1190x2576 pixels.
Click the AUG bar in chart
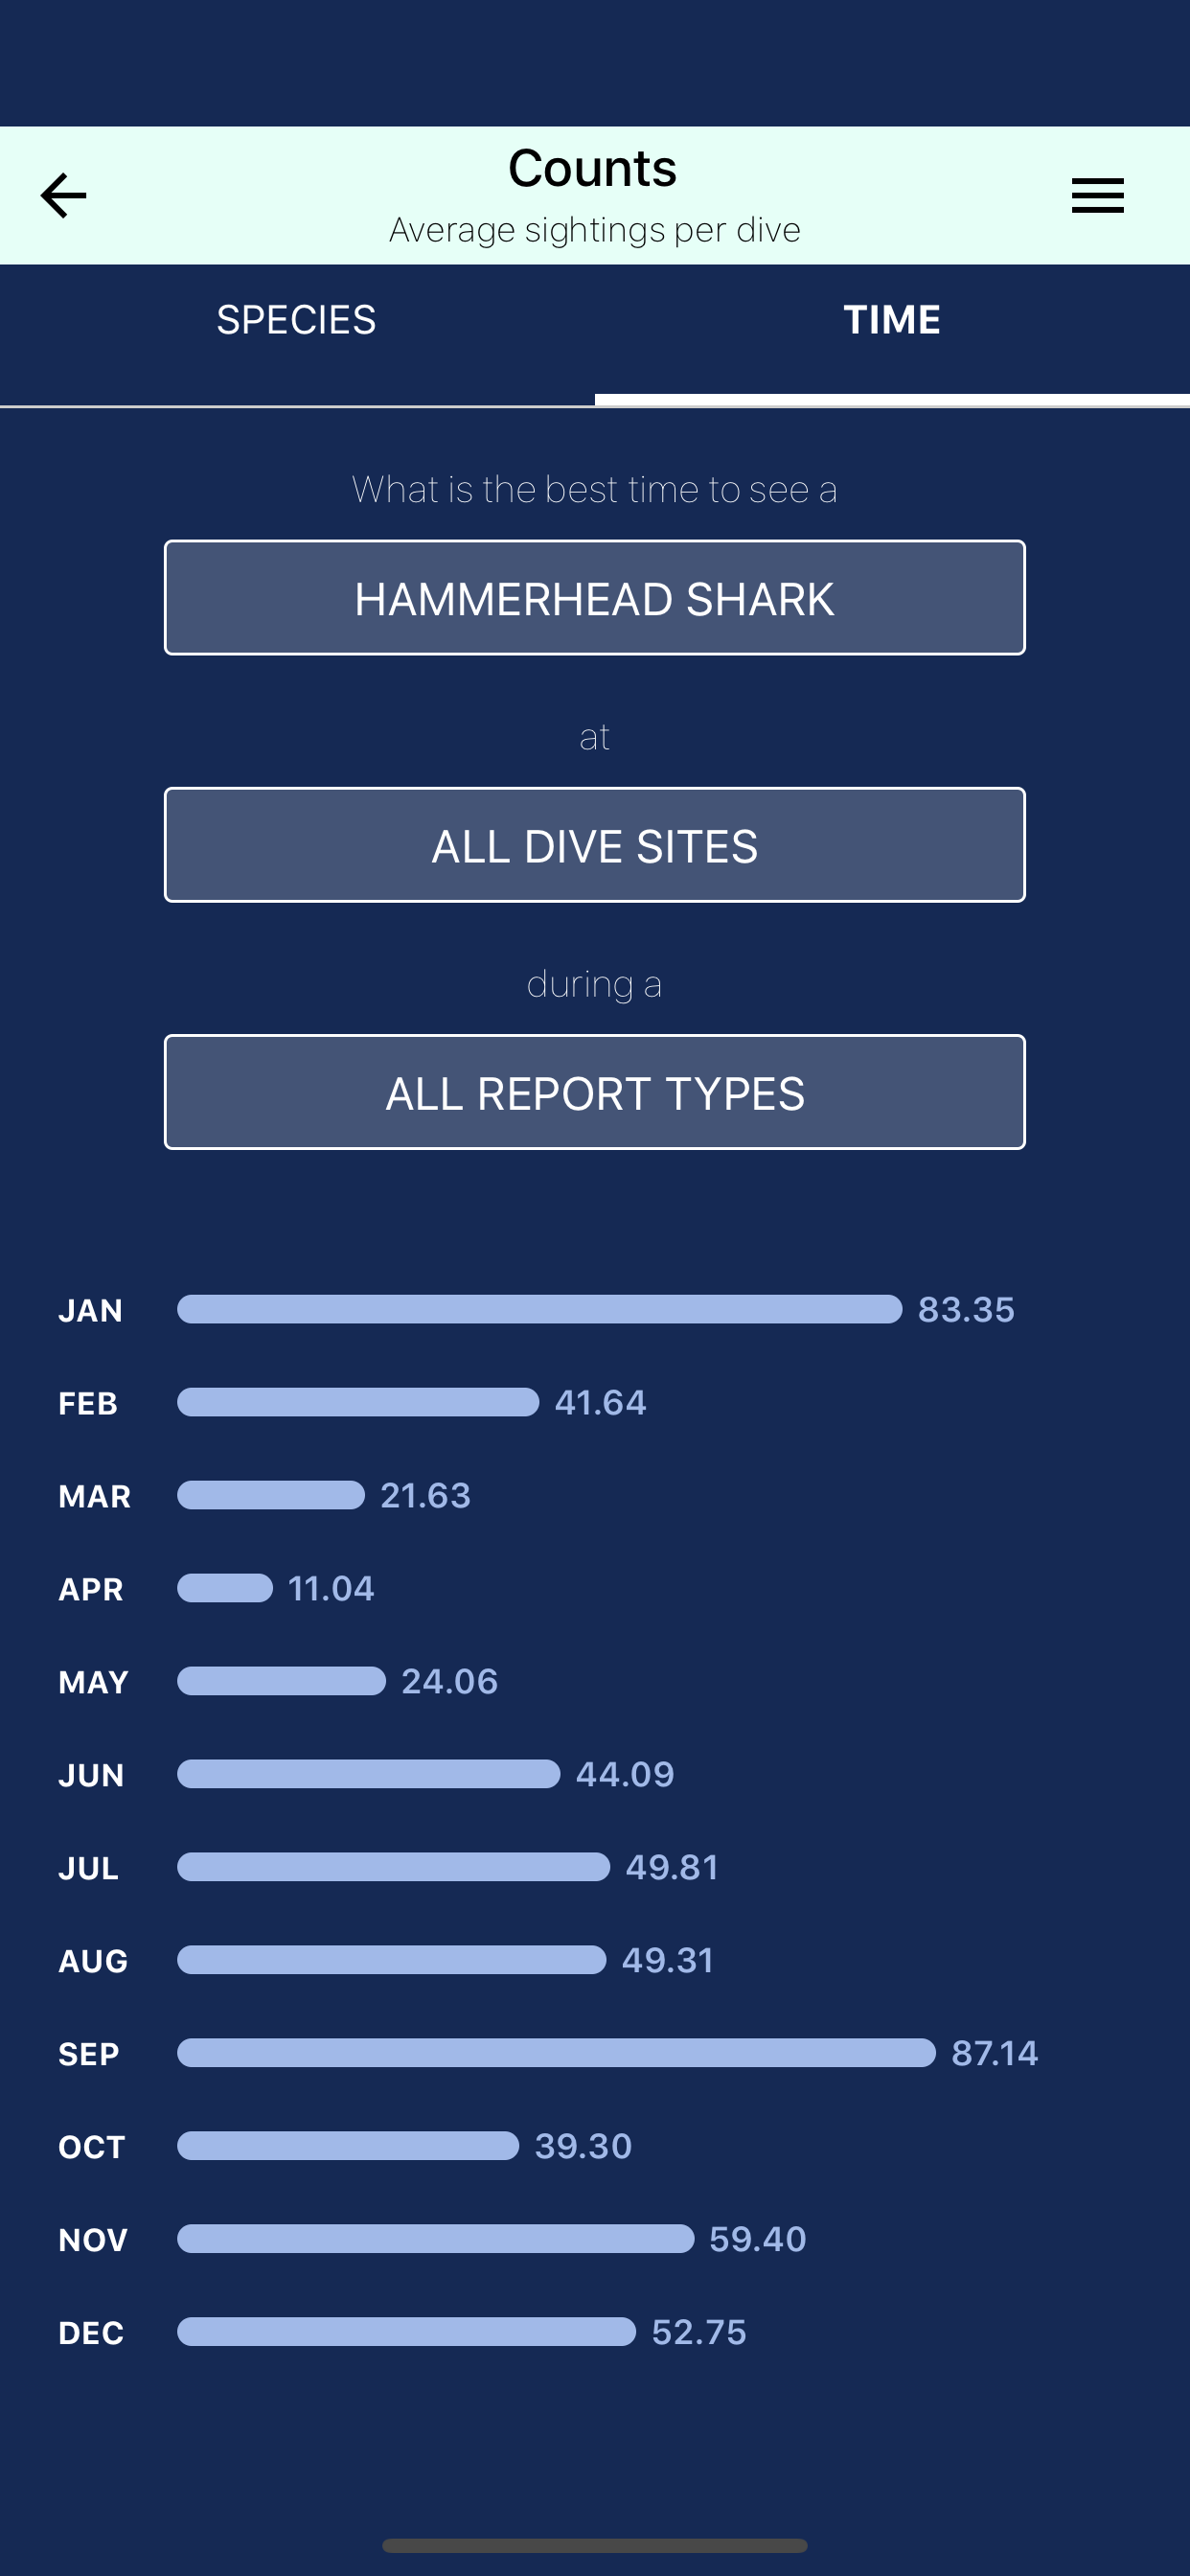click(x=392, y=1960)
